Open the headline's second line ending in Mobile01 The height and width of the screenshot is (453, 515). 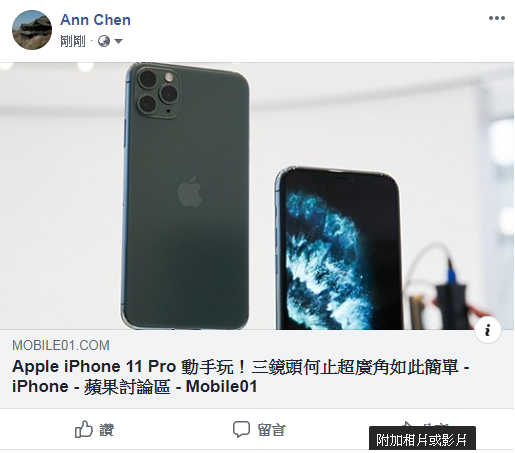pos(135,387)
